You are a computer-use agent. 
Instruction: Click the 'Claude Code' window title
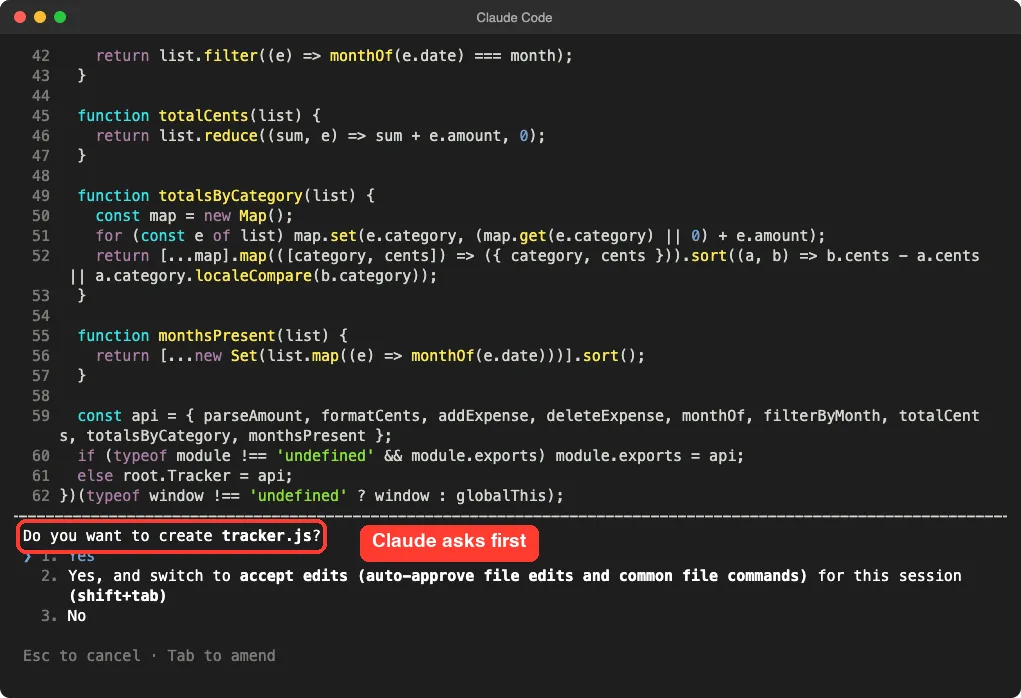514,18
